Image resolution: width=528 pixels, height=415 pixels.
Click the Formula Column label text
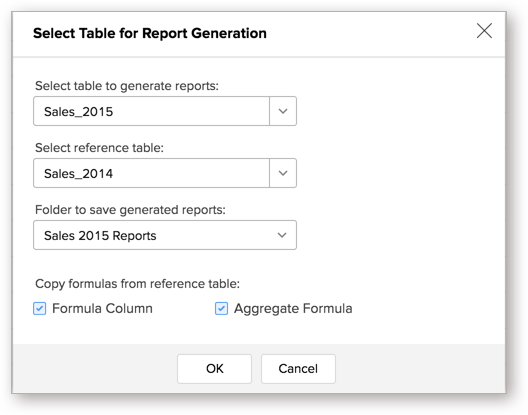click(102, 309)
